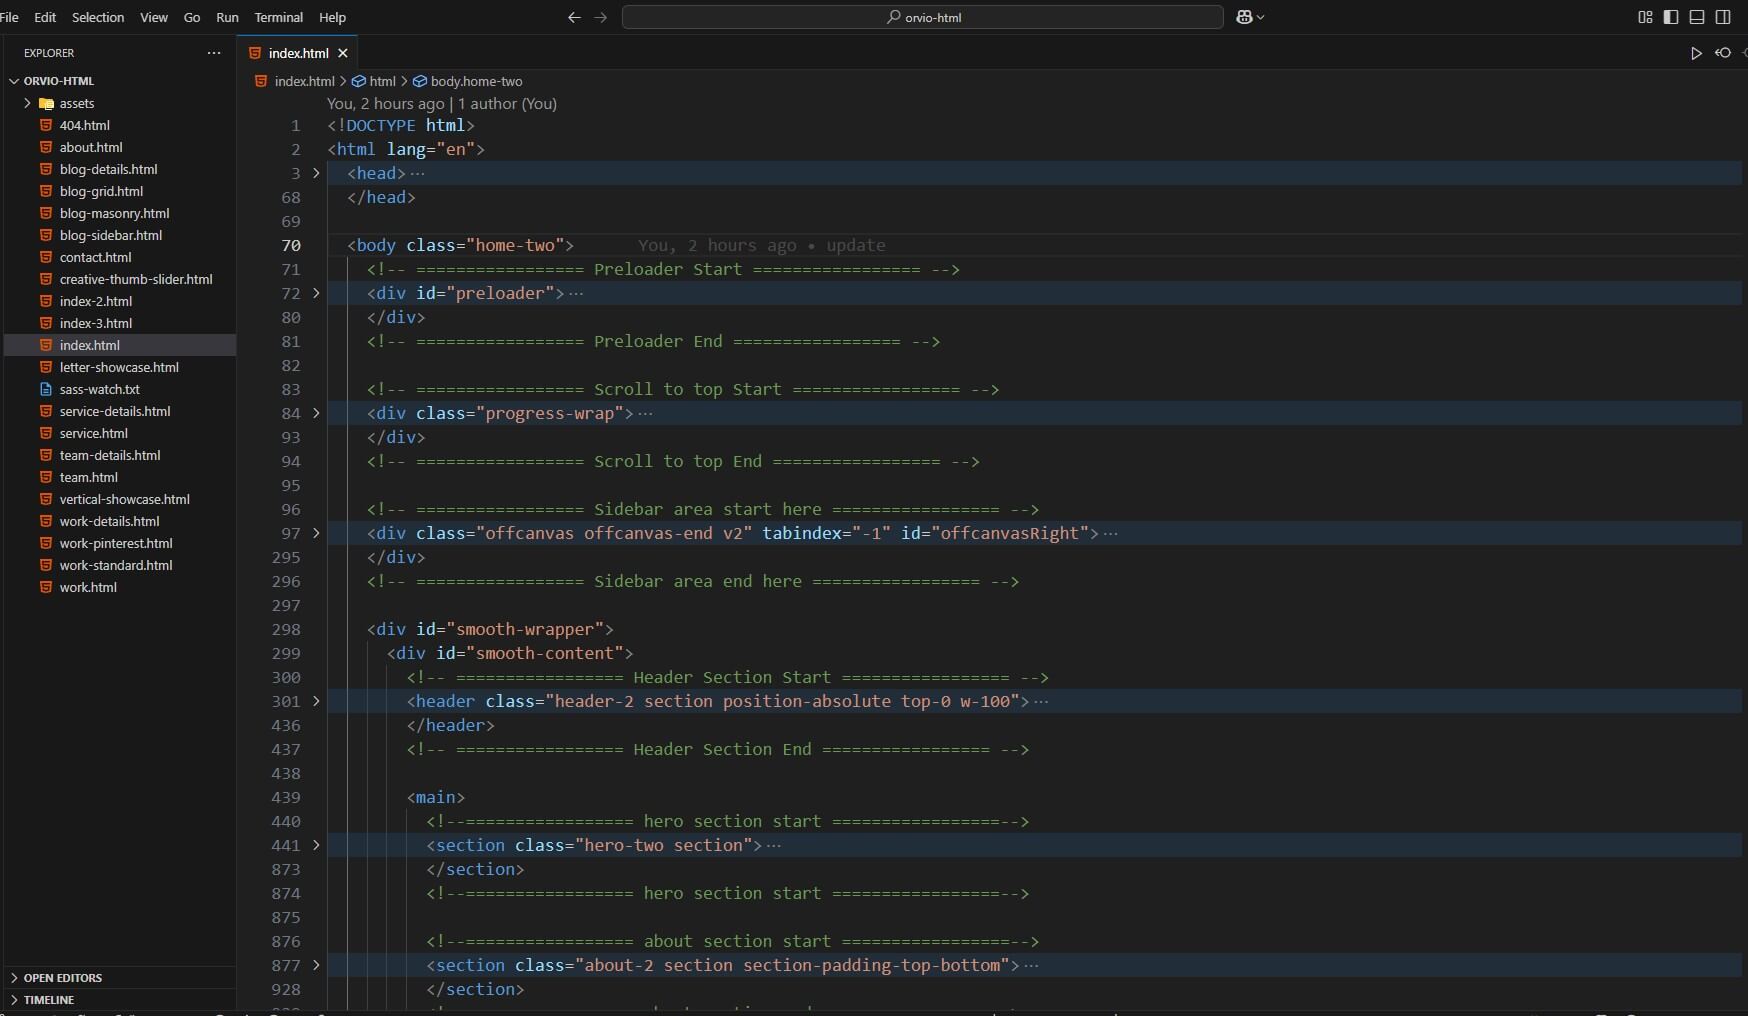Viewport: 1748px width, 1016px height.
Task: Click the file icon next to work.html
Action: [46, 587]
